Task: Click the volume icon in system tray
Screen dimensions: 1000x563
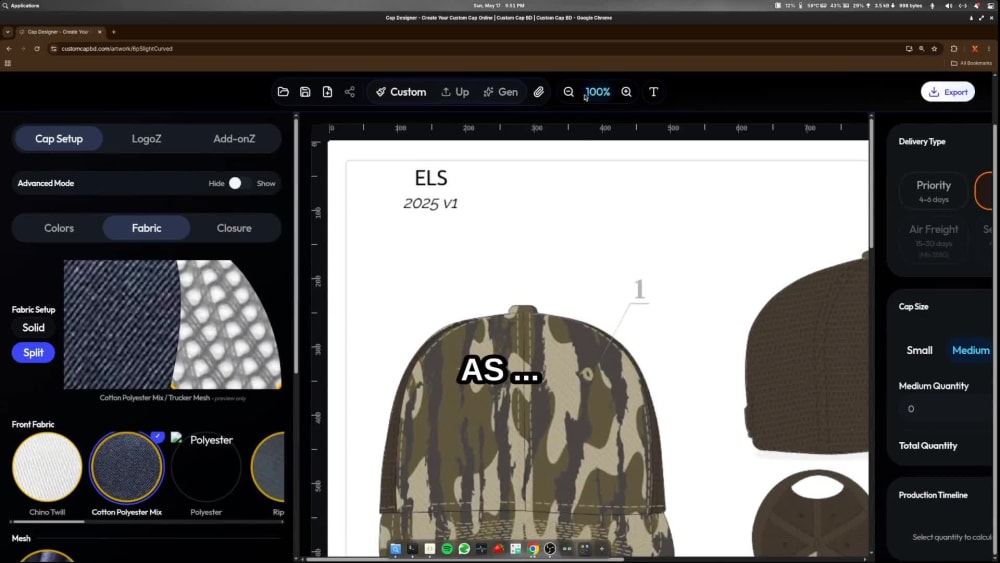Action: pos(948,5)
